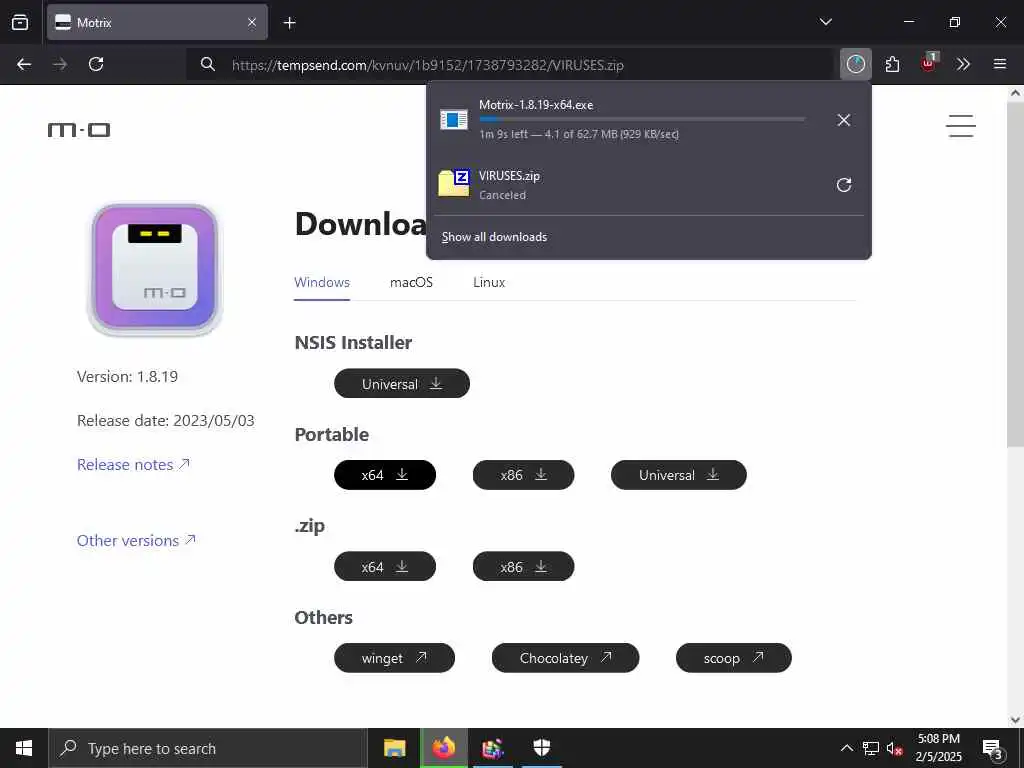Switch to the Linux tab

point(489,283)
